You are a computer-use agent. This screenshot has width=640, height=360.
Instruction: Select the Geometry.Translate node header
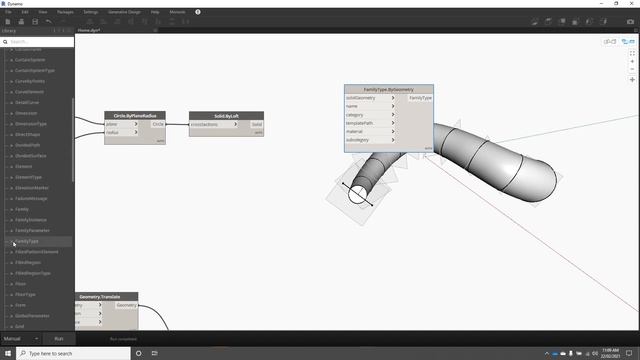[107, 297]
